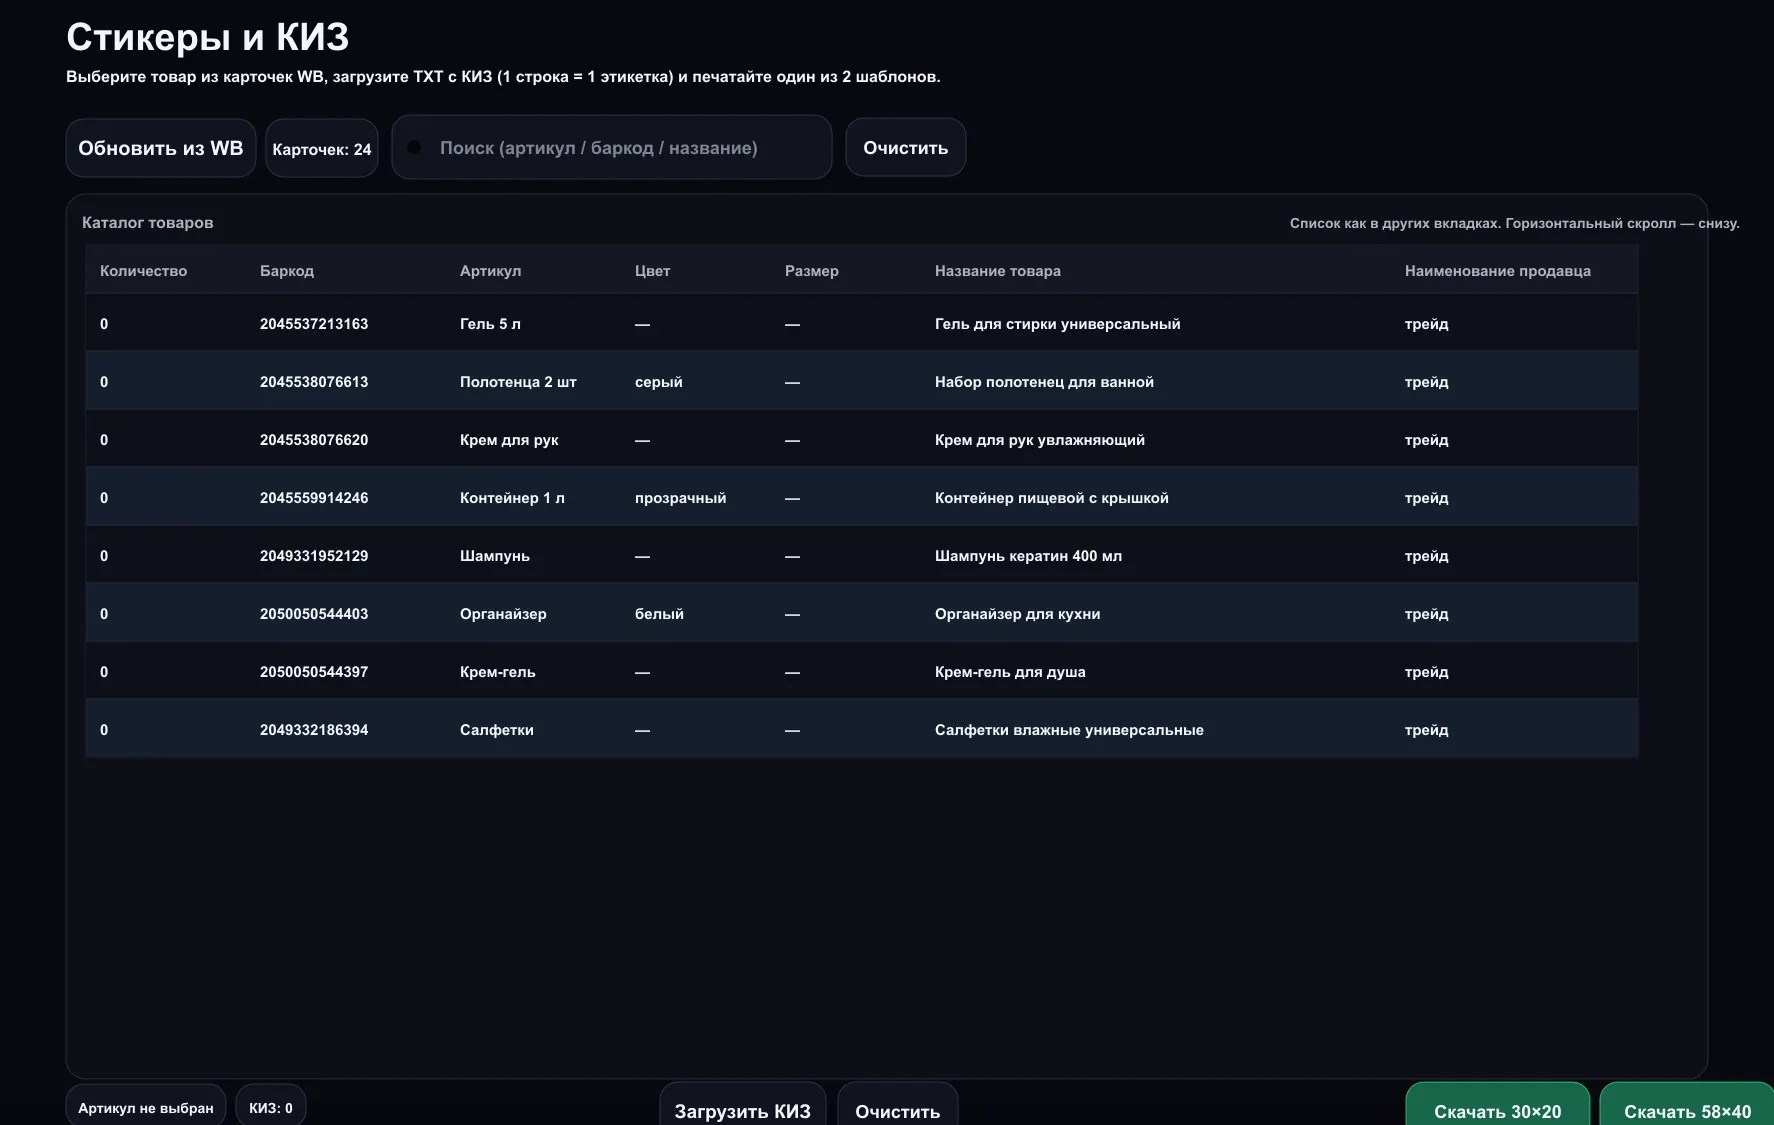Image resolution: width=1774 pixels, height=1125 pixels.
Task: Click the article Органайзер cell
Action: (x=503, y=614)
